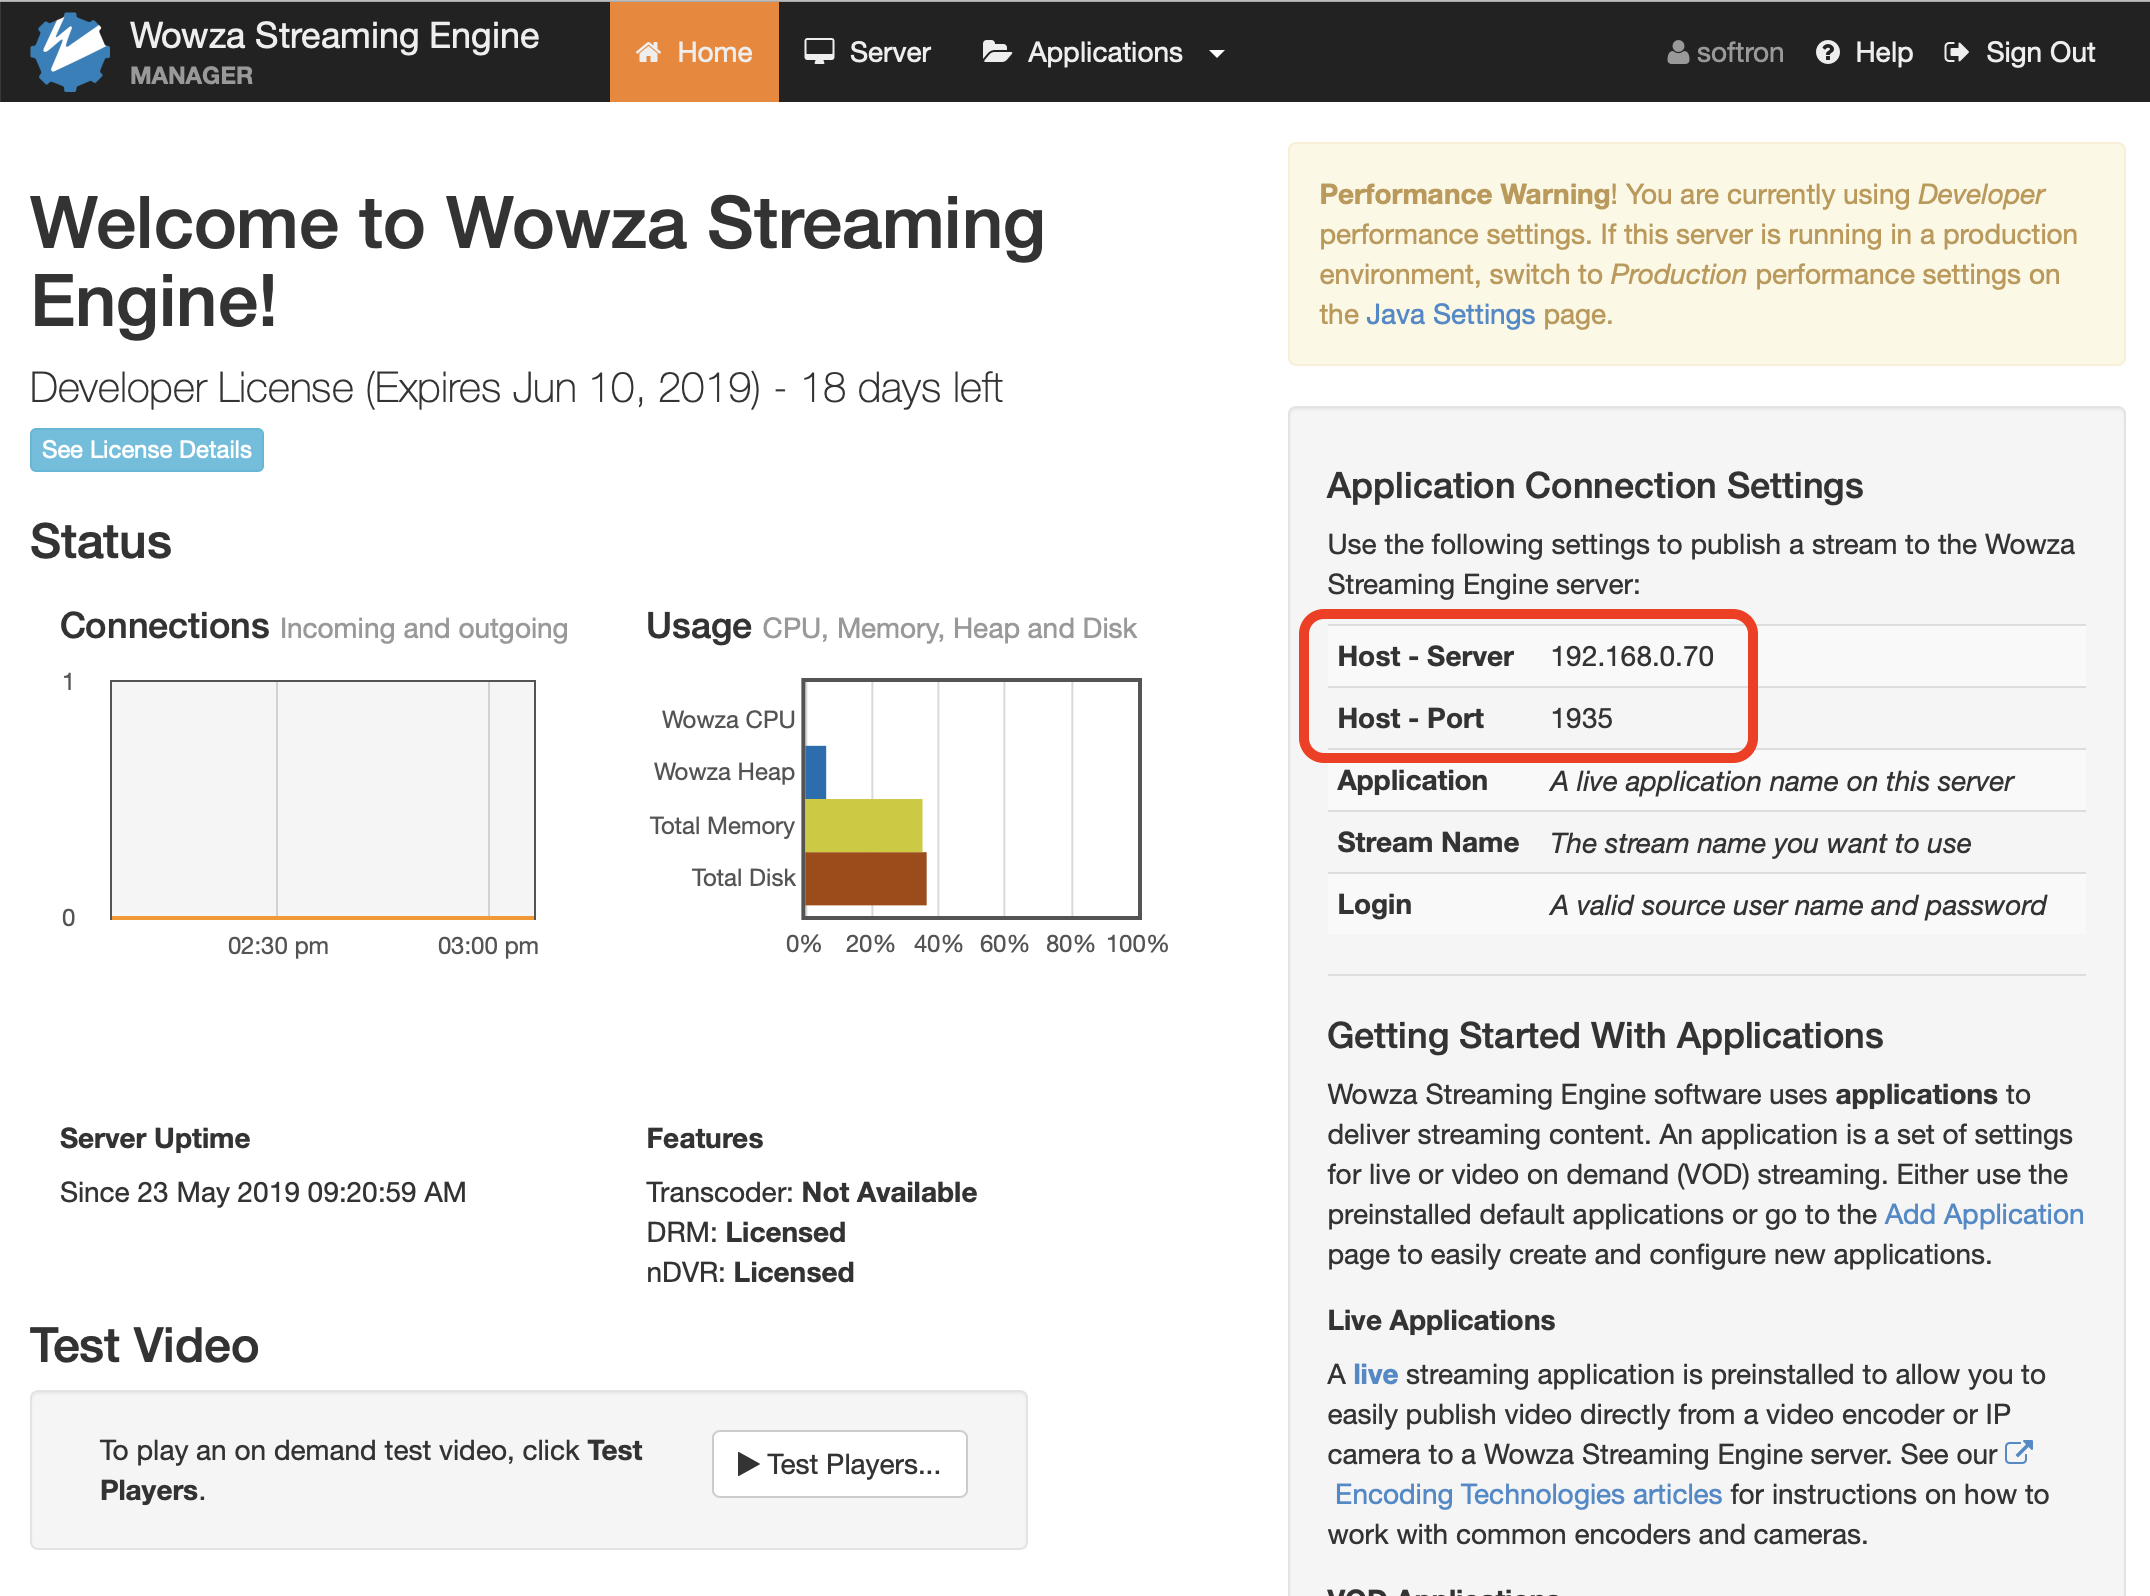Screen dimensions: 2150x1596
Task: Click 'DRM: Licensed' text
Action: coord(746,1232)
